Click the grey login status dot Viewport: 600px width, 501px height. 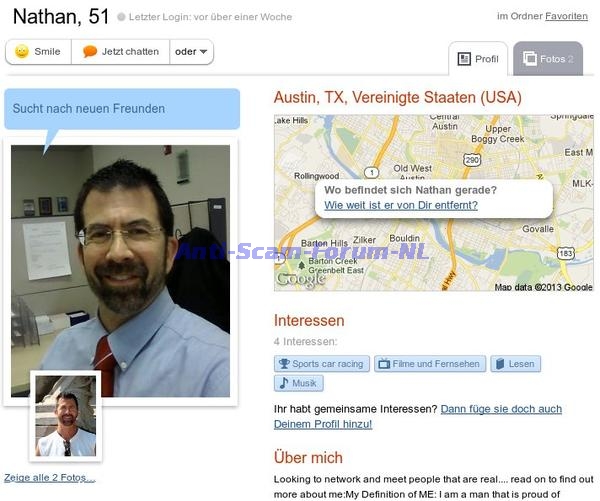coord(121,17)
